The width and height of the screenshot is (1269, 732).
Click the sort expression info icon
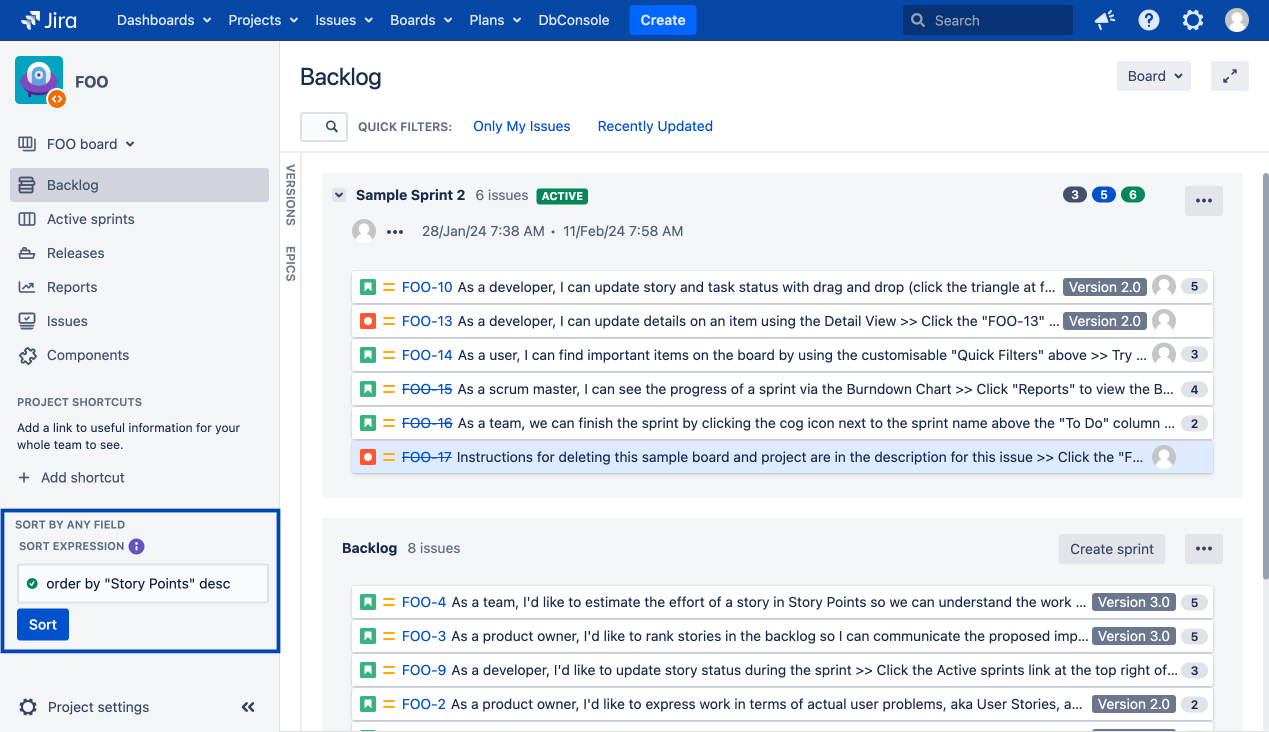[x=137, y=546]
